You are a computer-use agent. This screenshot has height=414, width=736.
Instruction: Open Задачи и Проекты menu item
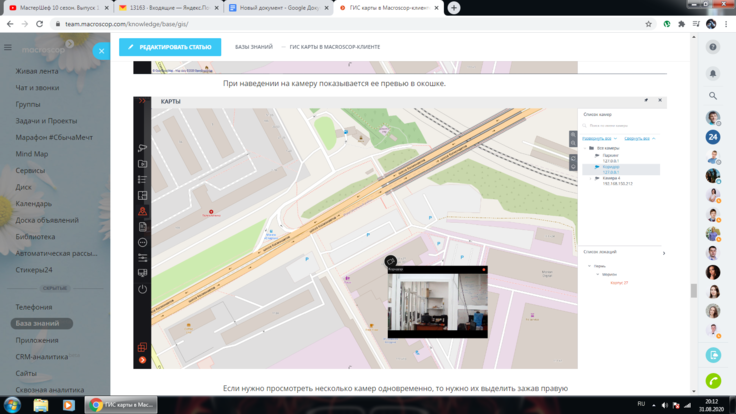(46, 121)
